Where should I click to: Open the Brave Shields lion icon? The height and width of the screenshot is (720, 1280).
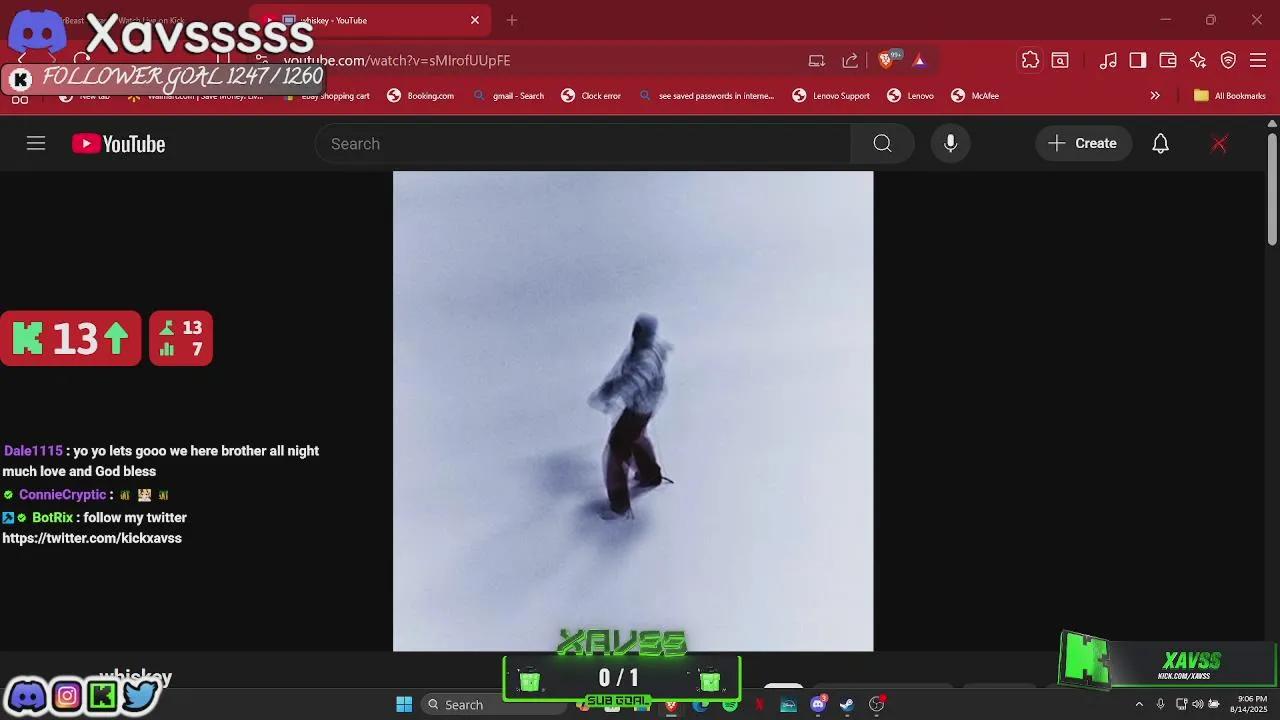(885, 61)
